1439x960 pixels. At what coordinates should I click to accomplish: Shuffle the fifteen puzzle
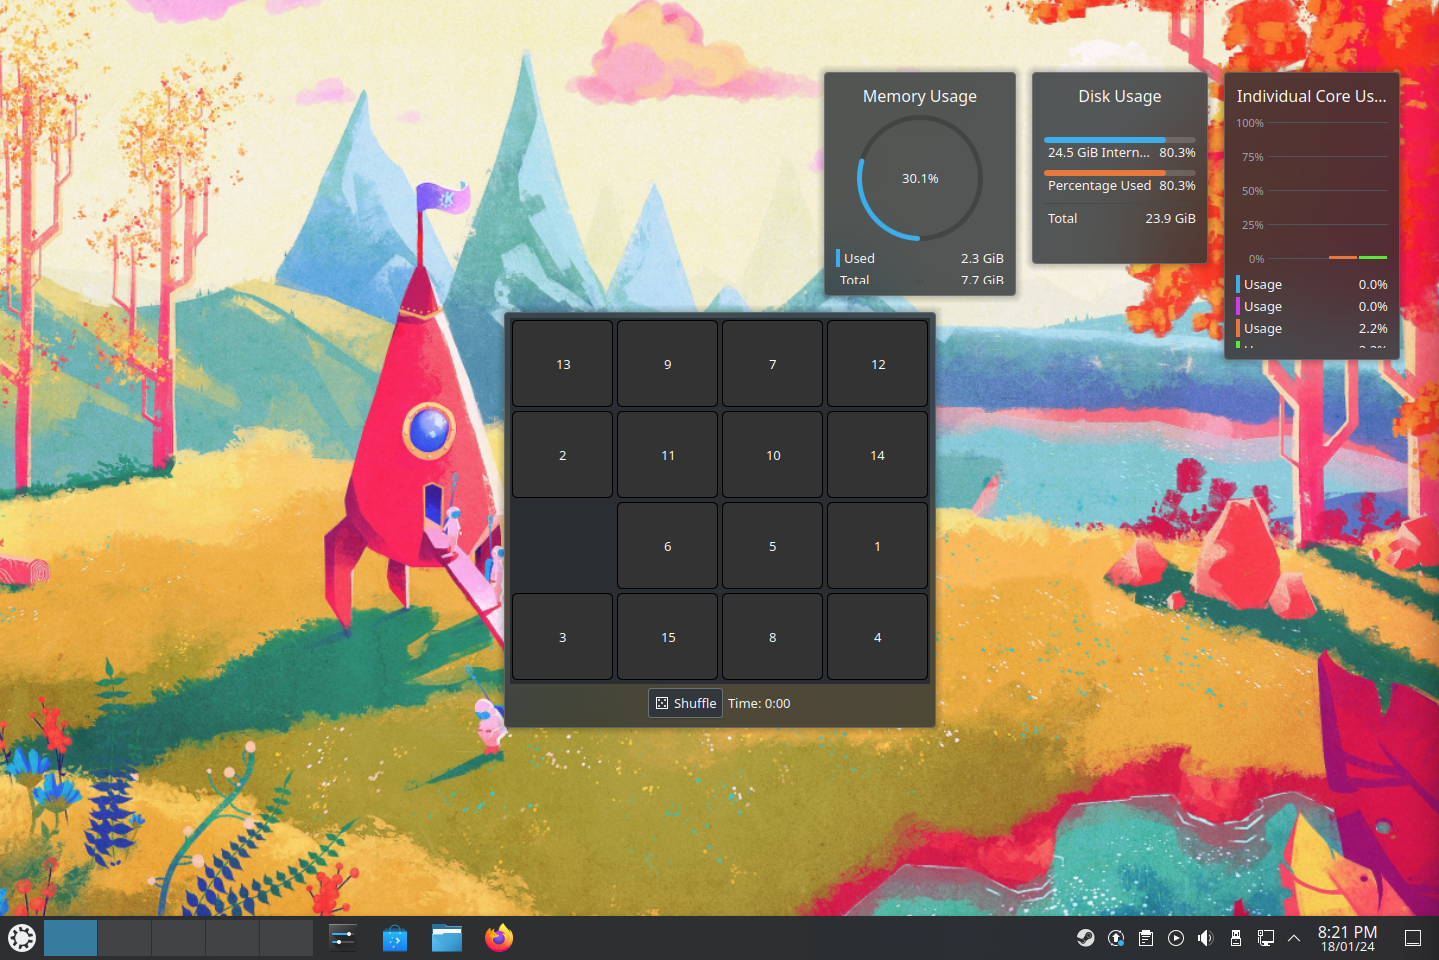point(686,703)
